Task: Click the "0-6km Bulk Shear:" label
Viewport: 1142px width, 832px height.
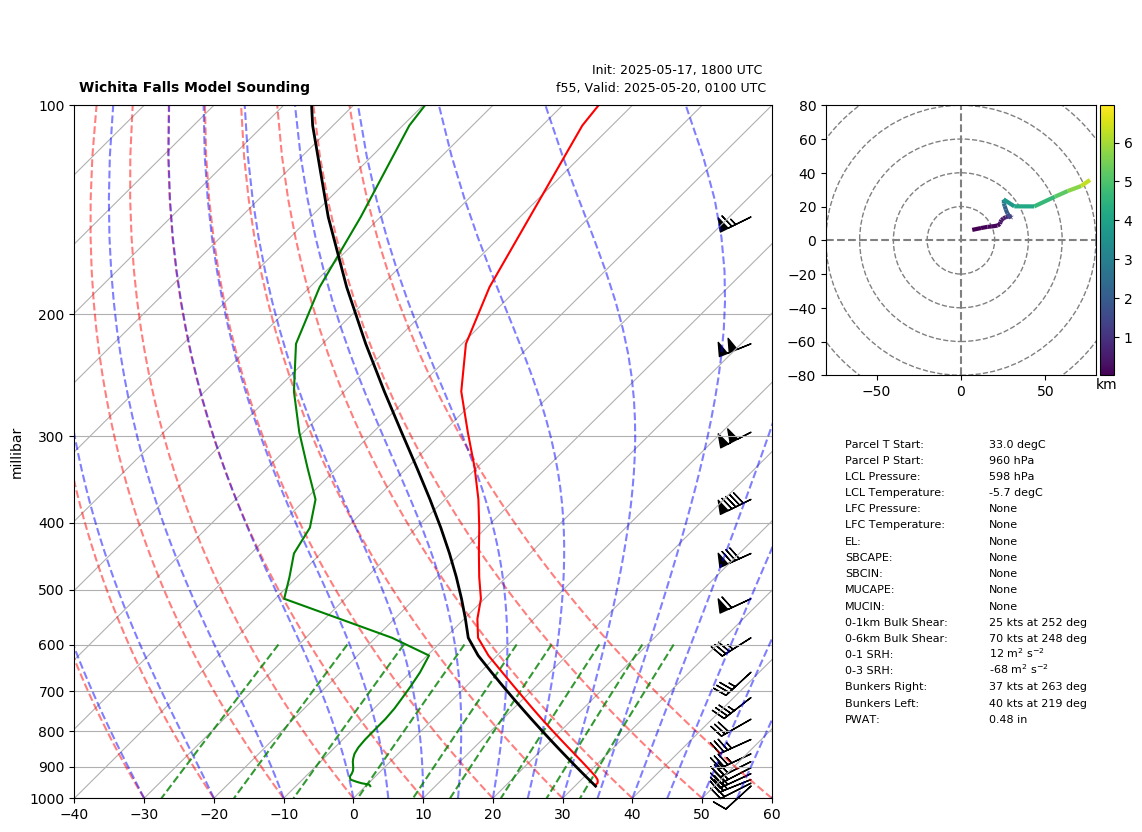Action: [x=896, y=638]
